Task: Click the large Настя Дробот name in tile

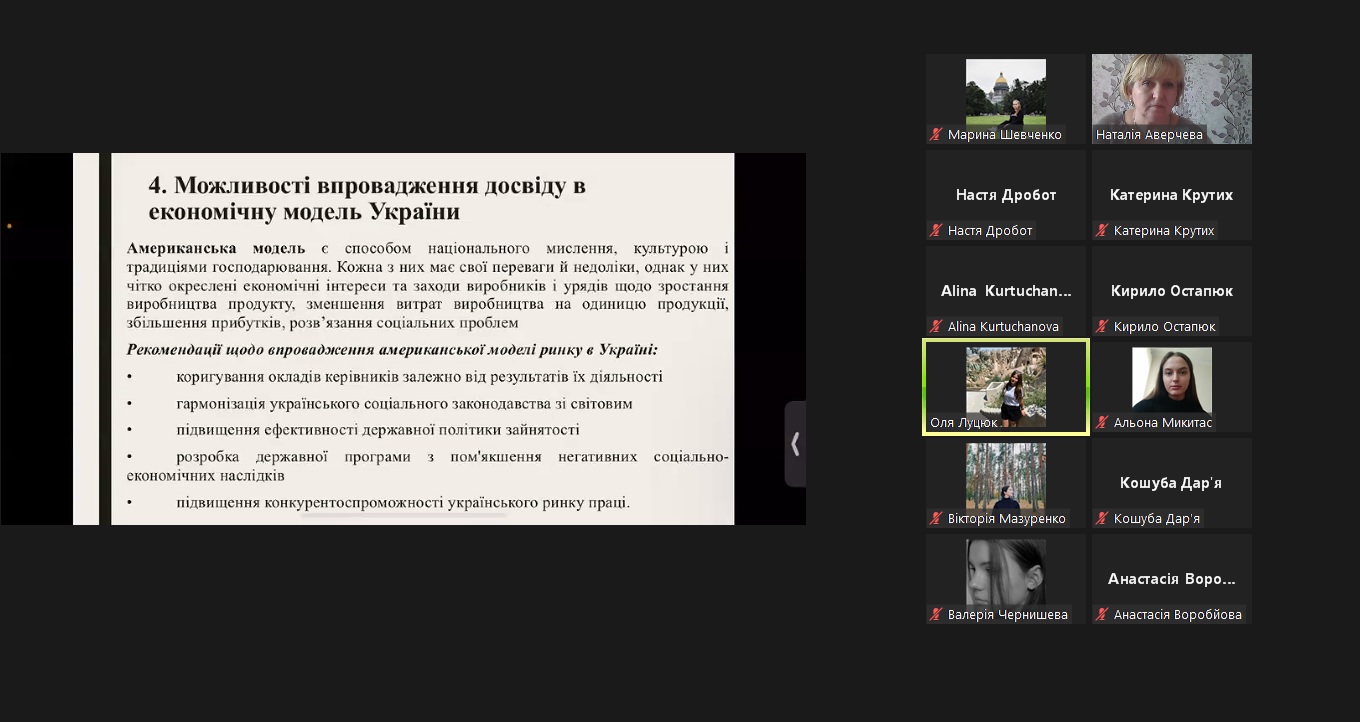Action: pyautogui.click(x=1005, y=195)
